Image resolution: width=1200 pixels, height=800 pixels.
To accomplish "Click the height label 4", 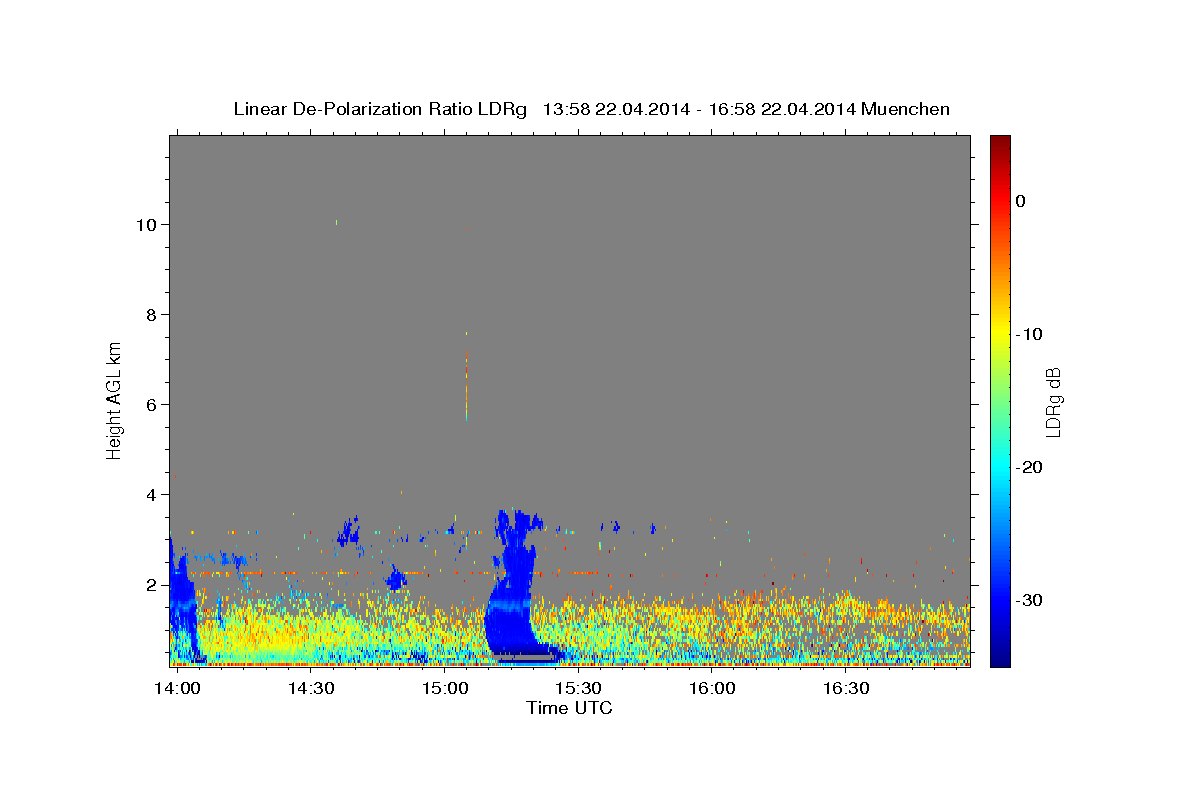I will 153,494.
